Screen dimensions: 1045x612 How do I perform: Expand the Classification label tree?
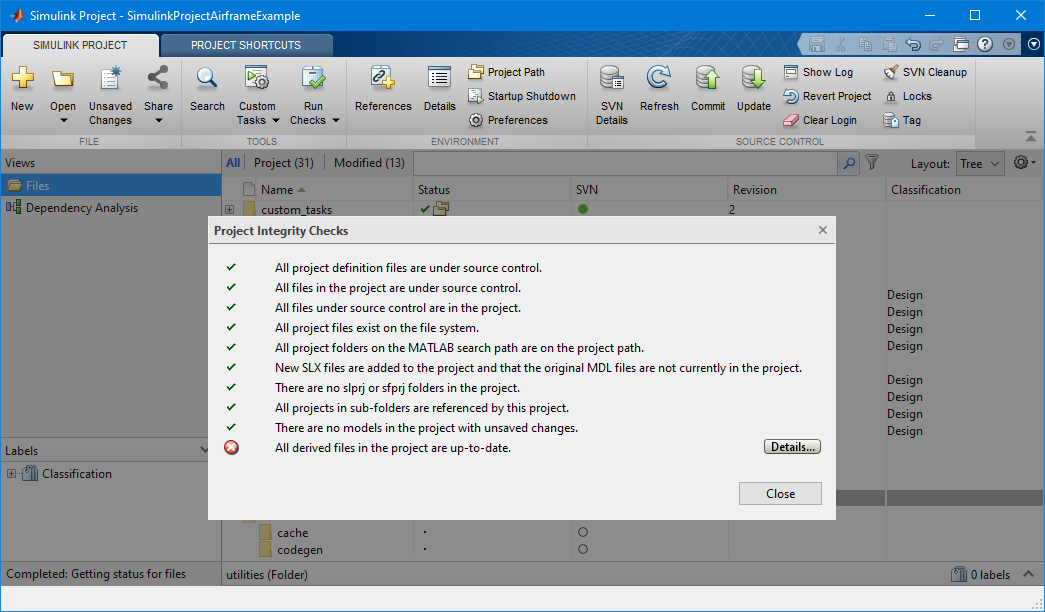11,474
